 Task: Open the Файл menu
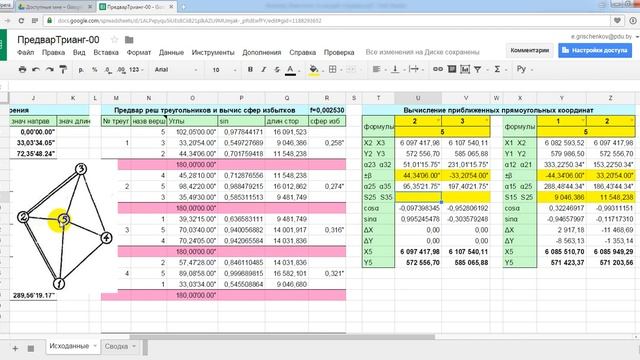26,52
